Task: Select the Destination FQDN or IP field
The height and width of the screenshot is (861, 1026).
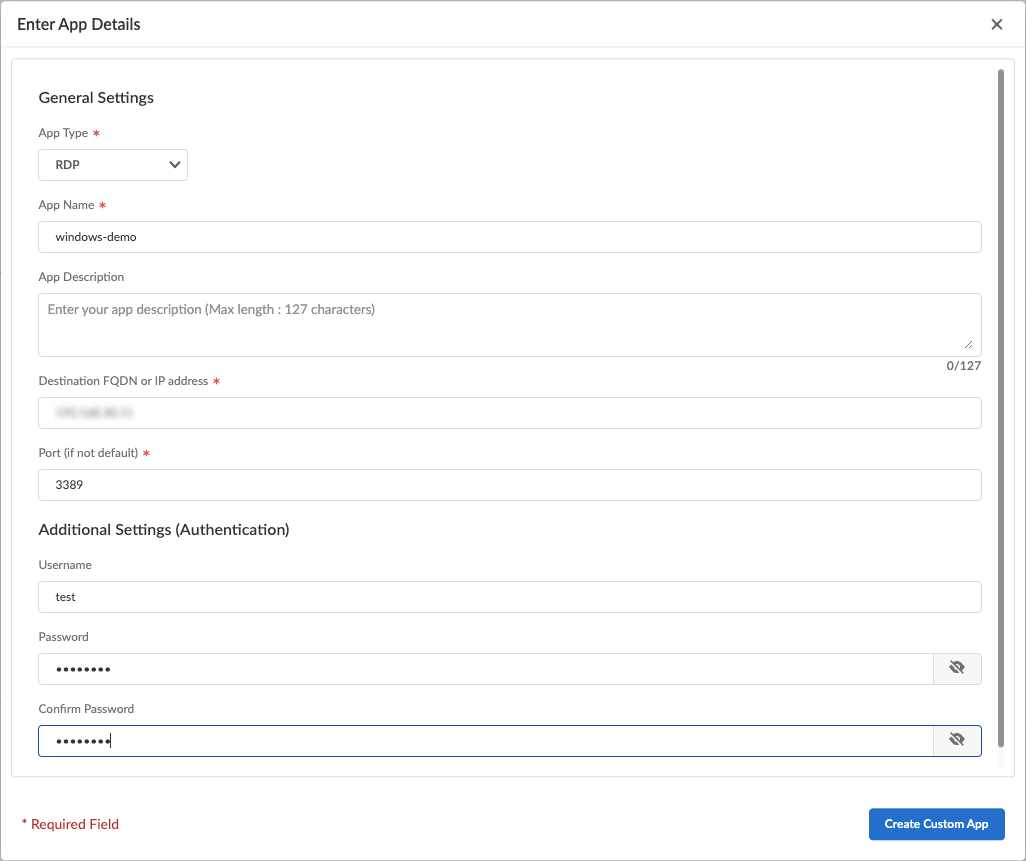Action: pos(509,413)
